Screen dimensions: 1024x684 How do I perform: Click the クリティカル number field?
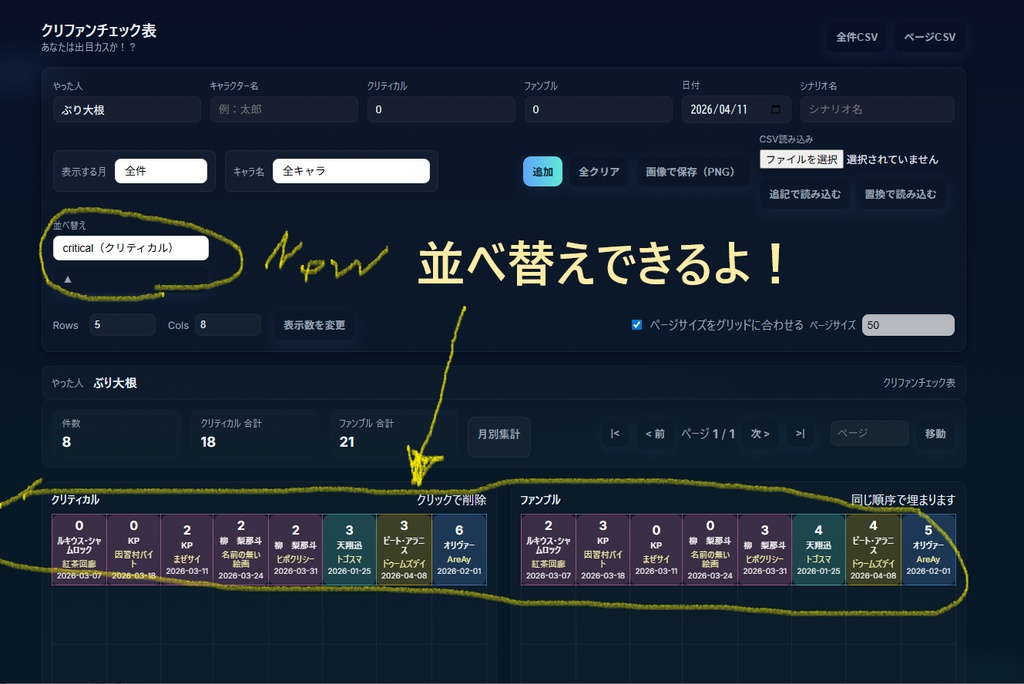(x=441, y=110)
